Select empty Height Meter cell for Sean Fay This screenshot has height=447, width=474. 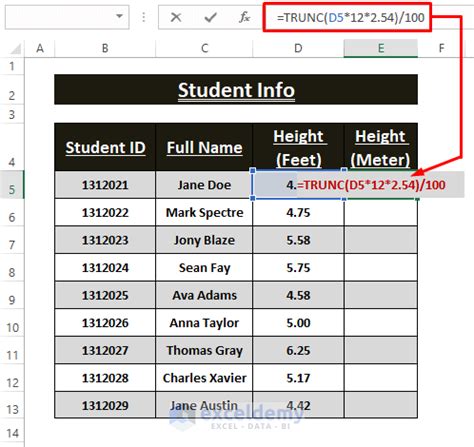[381, 268]
